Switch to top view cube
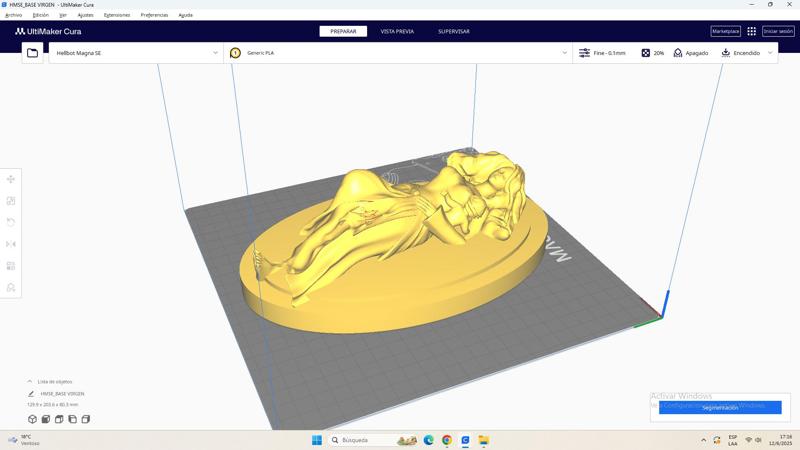This screenshot has height=450, width=800. pos(59,419)
